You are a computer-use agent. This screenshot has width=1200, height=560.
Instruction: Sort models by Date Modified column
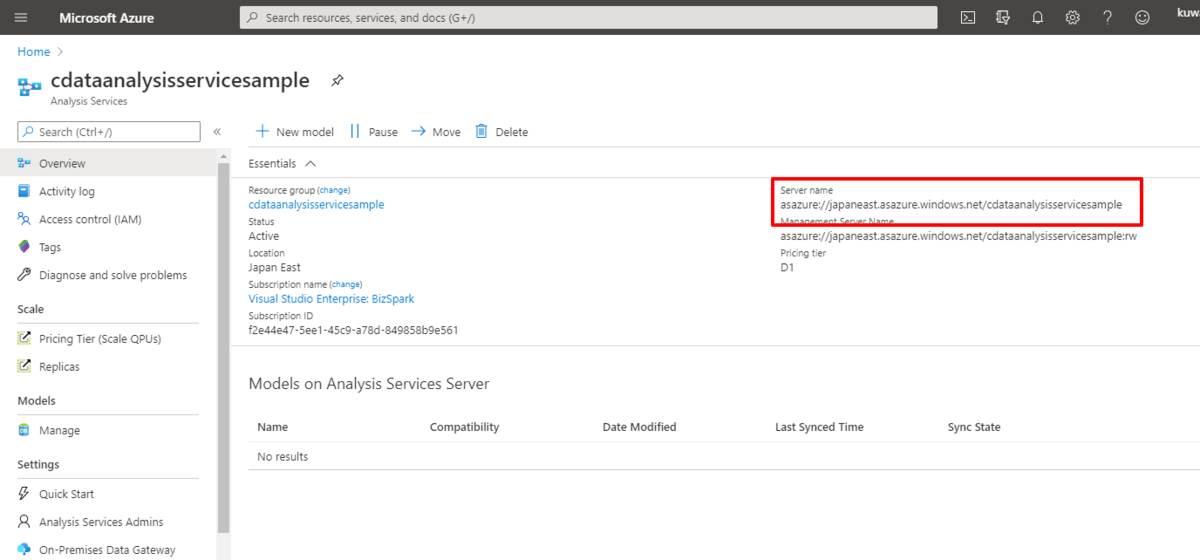click(639, 427)
